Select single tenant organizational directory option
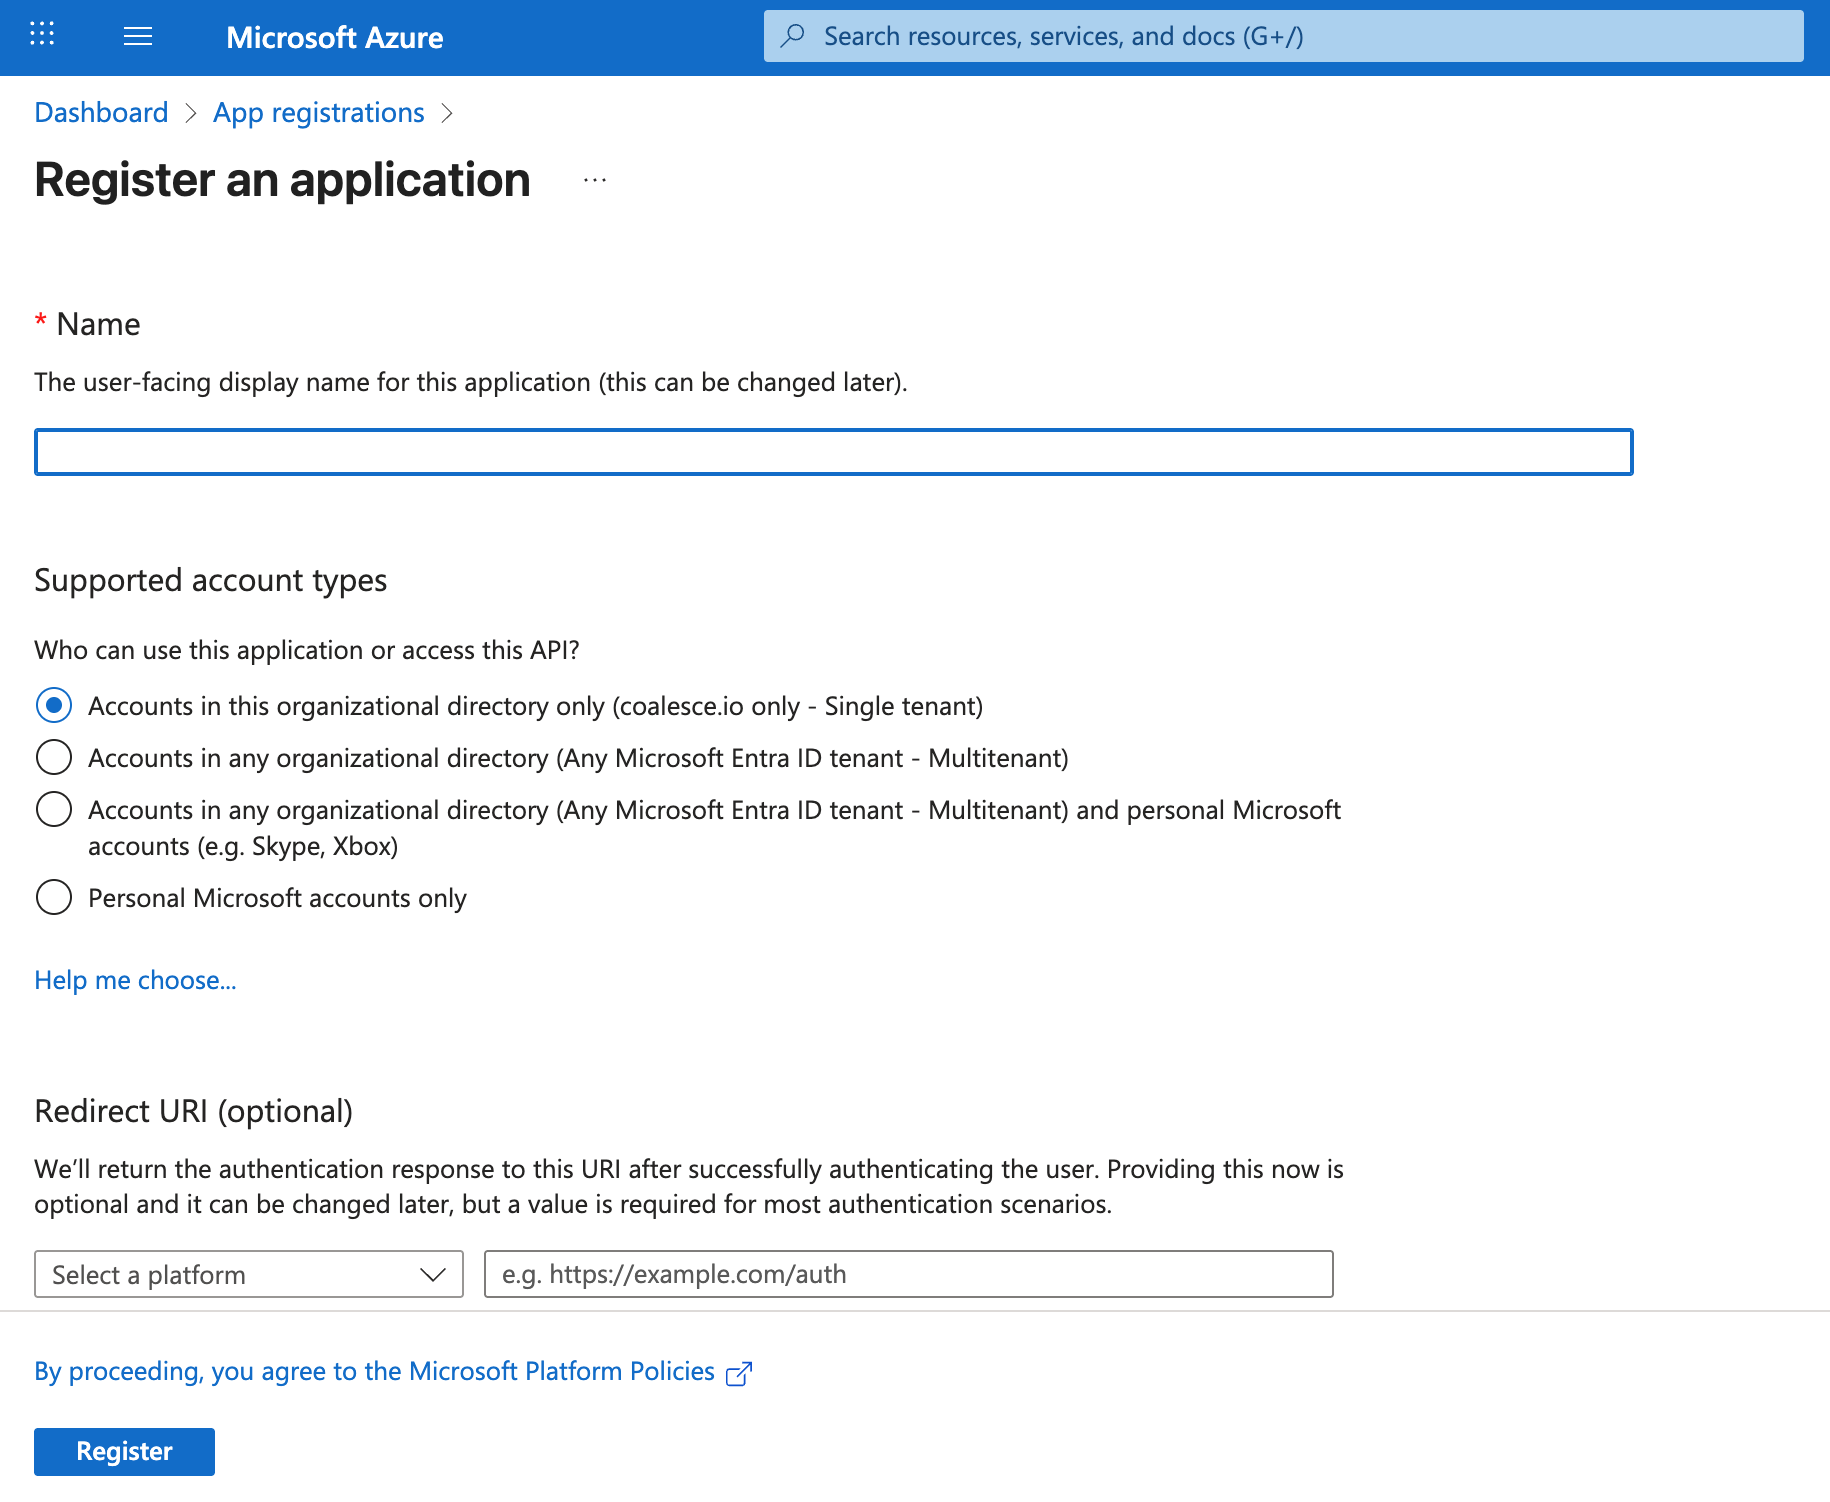 (x=54, y=706)
